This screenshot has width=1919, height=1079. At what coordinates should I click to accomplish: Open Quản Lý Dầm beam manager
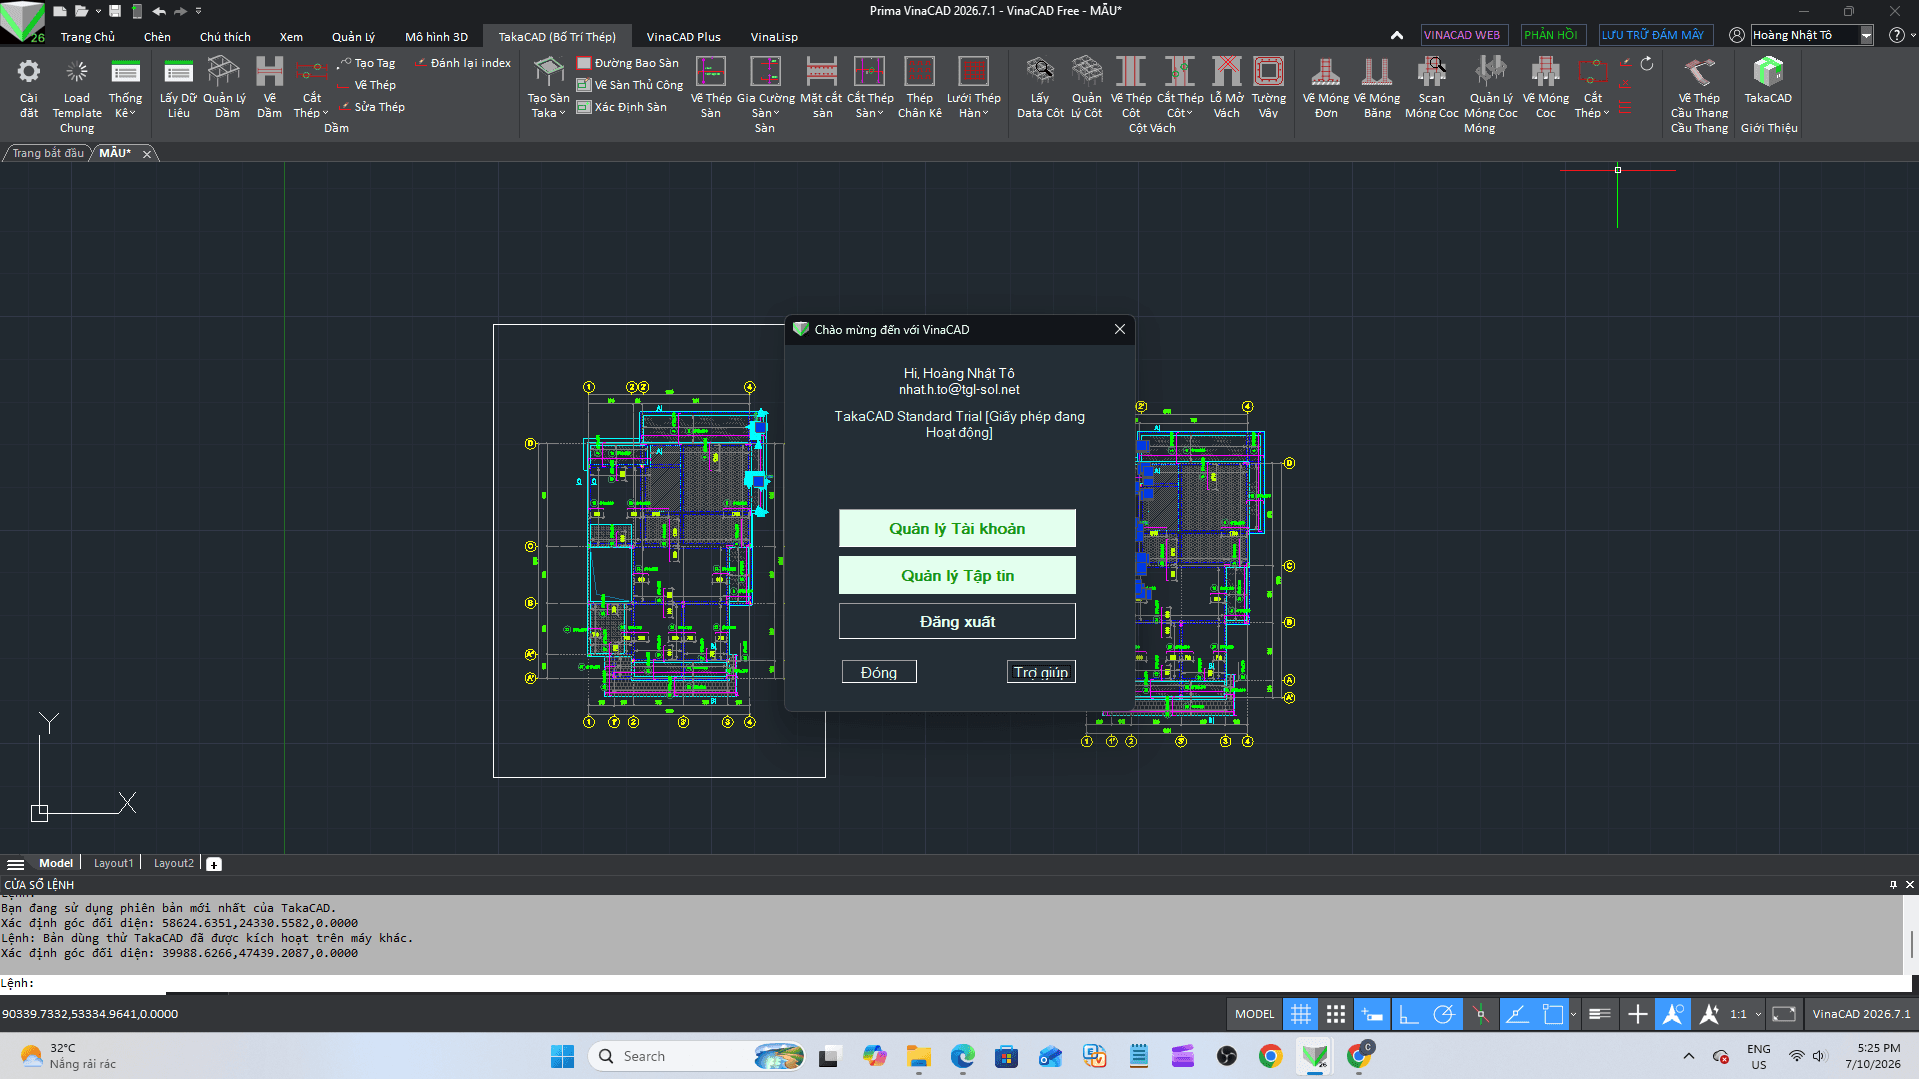(x=224, y=88)
